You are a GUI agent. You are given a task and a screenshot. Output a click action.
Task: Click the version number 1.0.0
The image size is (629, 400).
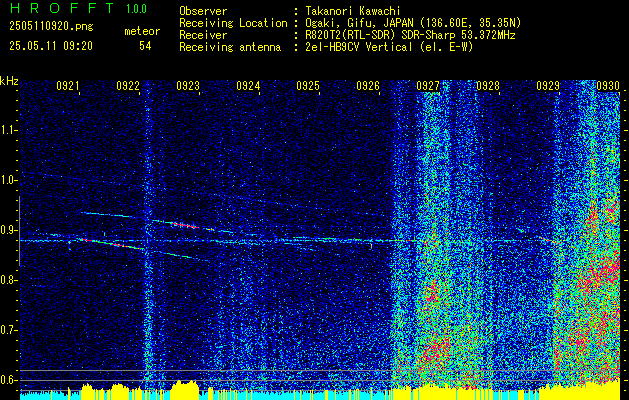click(x=136, y=8)
